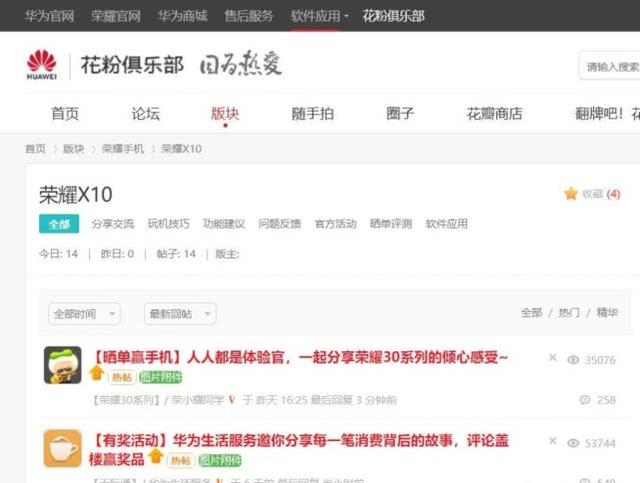Select the 官方活动 category tab
This screenshot has width=640, height=483.
point(336,224)
